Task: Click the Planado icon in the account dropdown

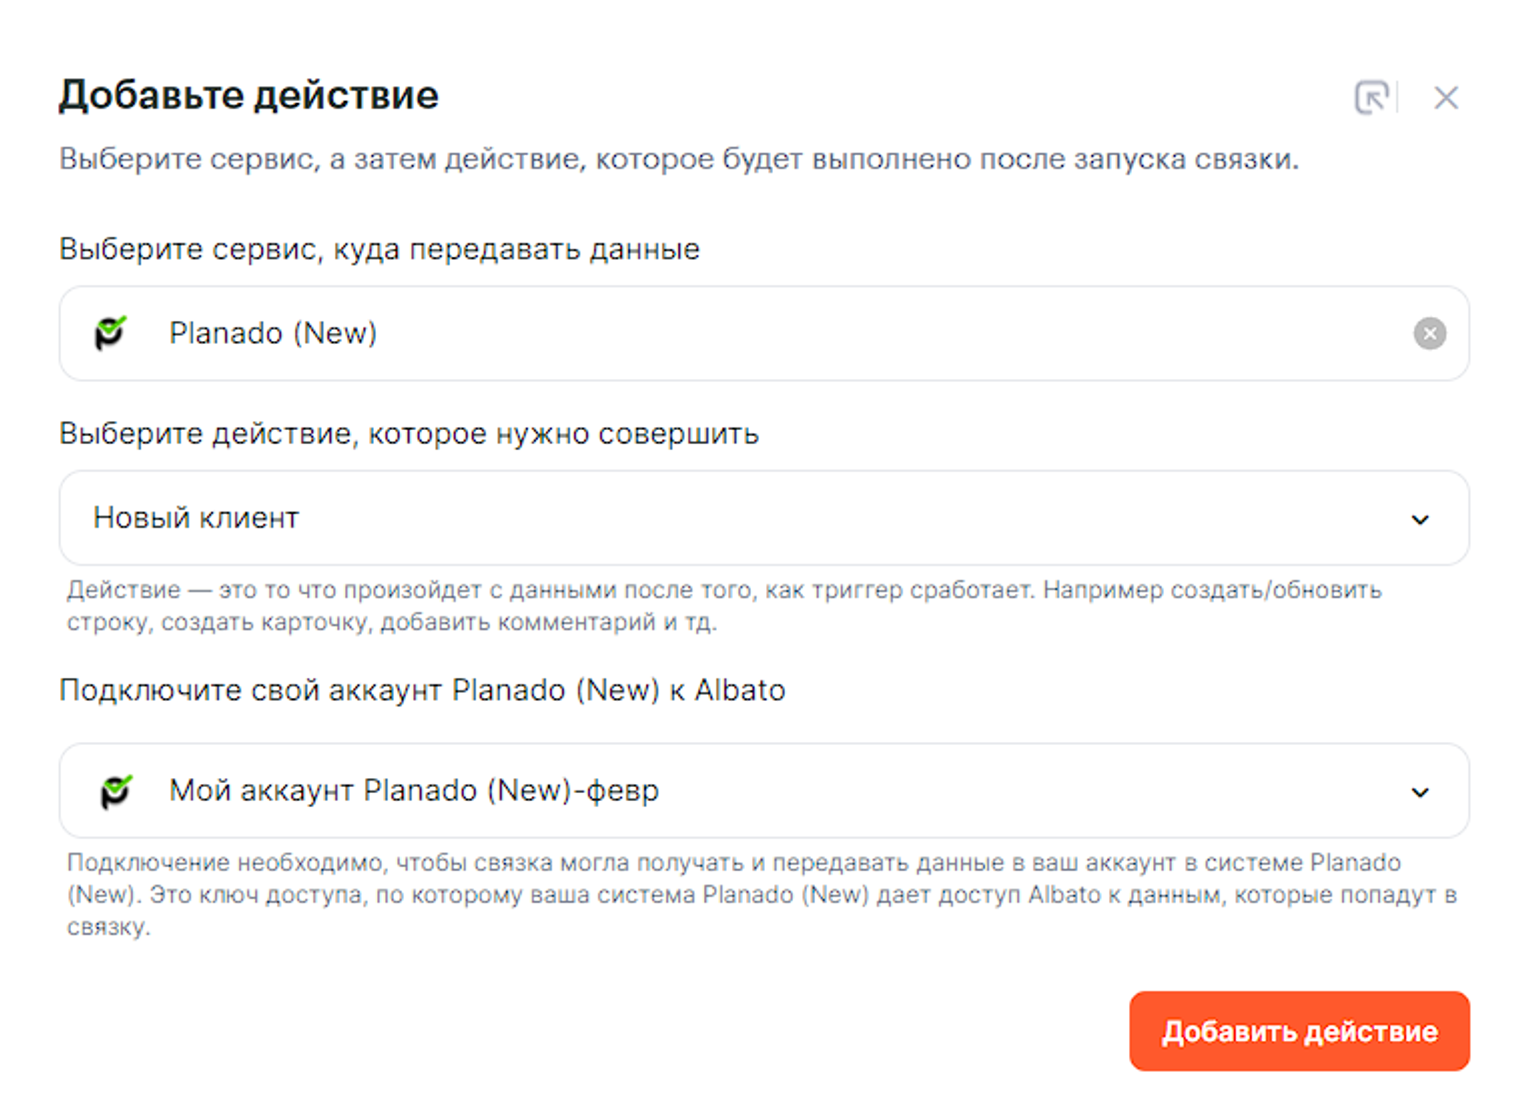Action: coord(116,791)
